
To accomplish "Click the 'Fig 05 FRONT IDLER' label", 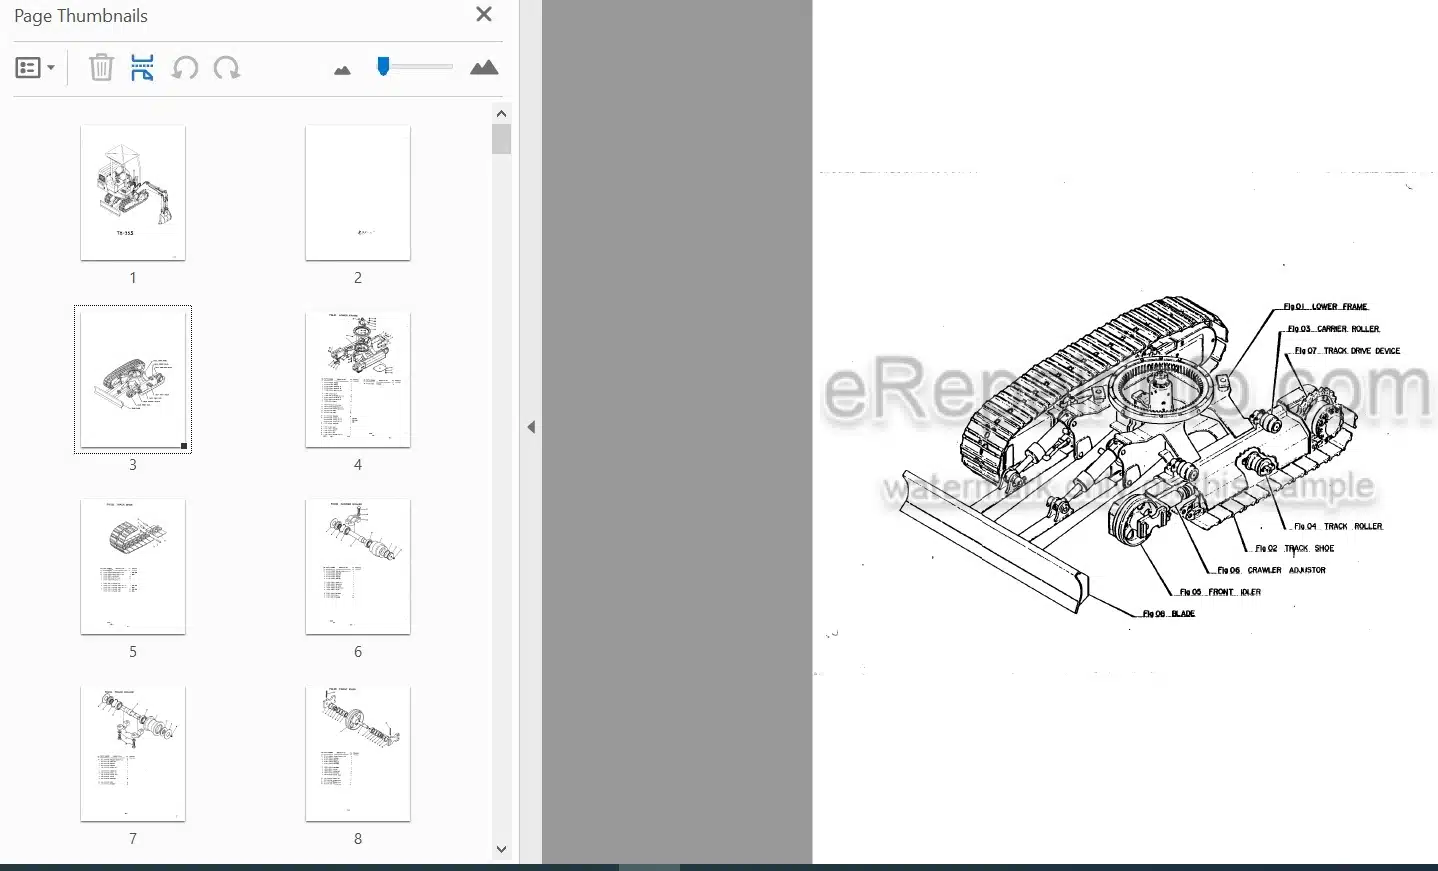I will pyautogui.click(x=1220, y=592).
